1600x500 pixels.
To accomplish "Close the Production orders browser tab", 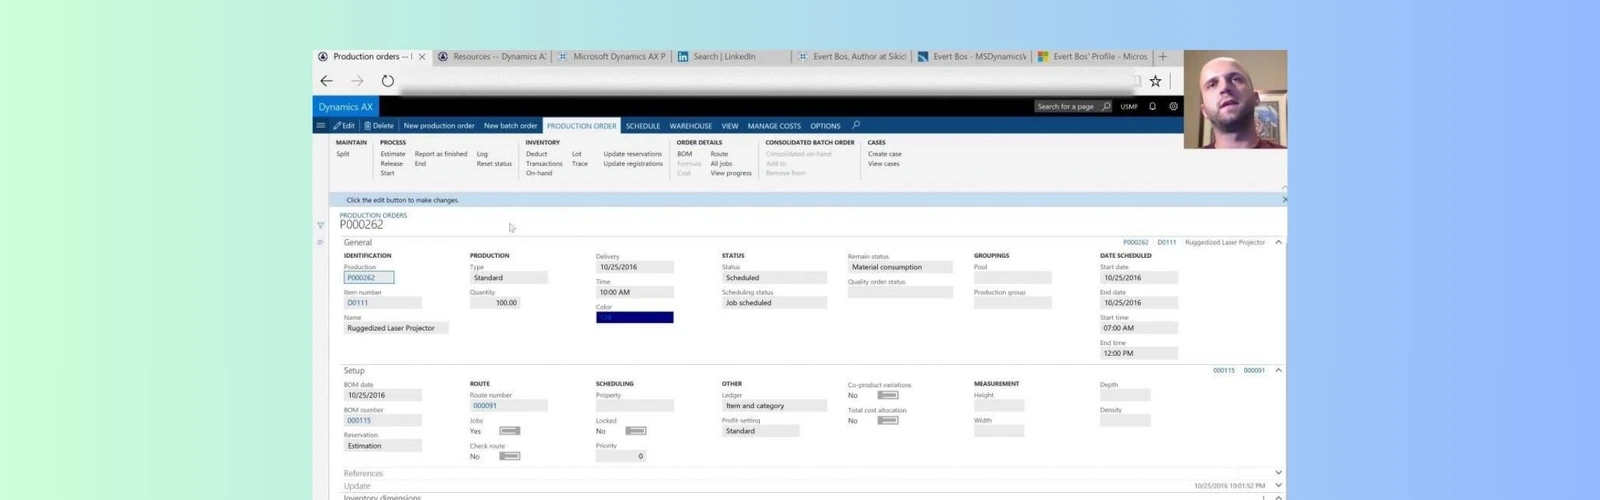I will pos(422,57).
